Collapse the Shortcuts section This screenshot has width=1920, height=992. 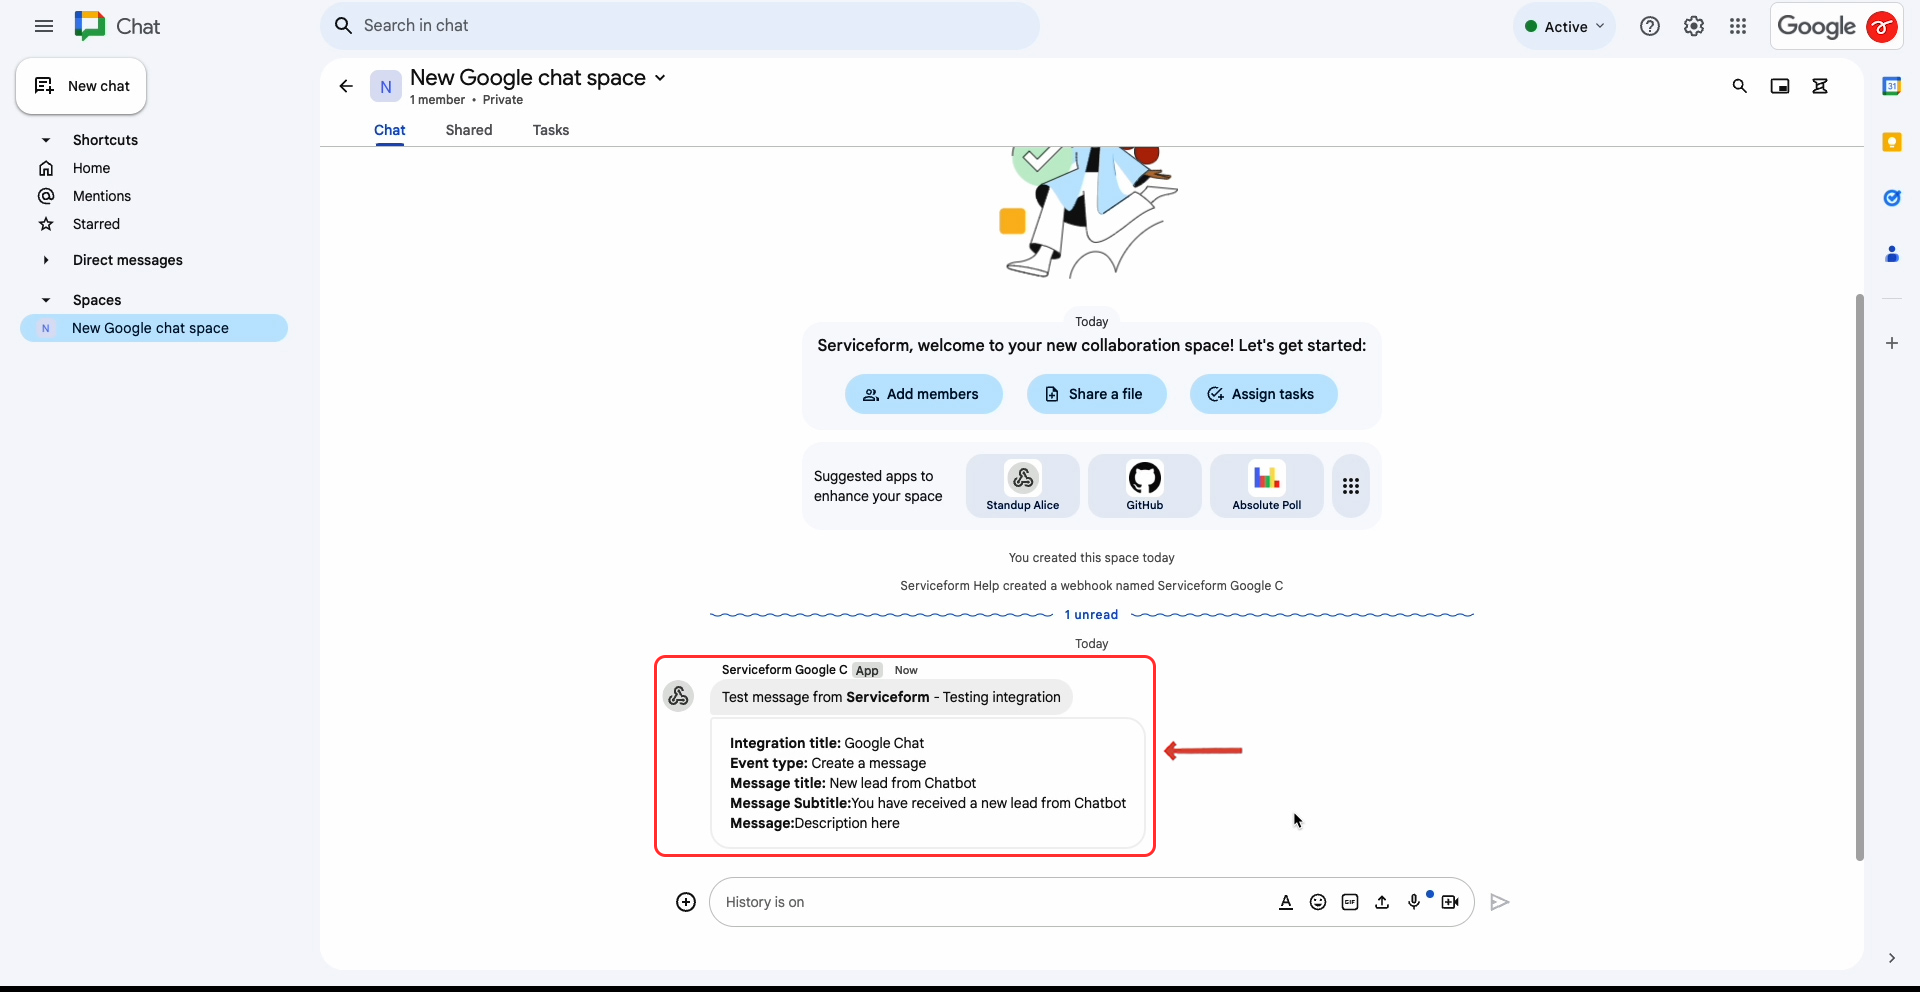point(46,140)
